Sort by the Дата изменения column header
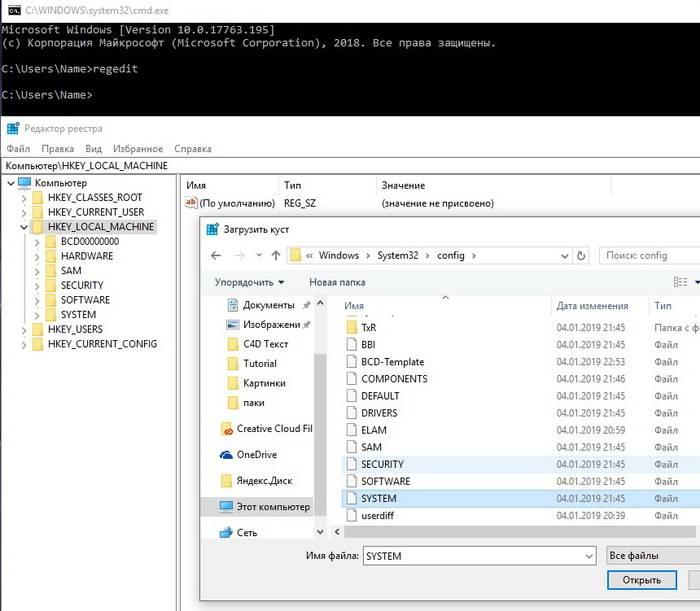This screenshot has width=700, height=611. (592, 306)
